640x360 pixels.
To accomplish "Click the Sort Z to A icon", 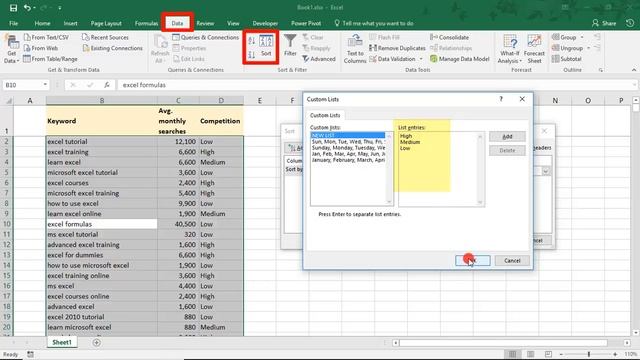I will (252, 54).
